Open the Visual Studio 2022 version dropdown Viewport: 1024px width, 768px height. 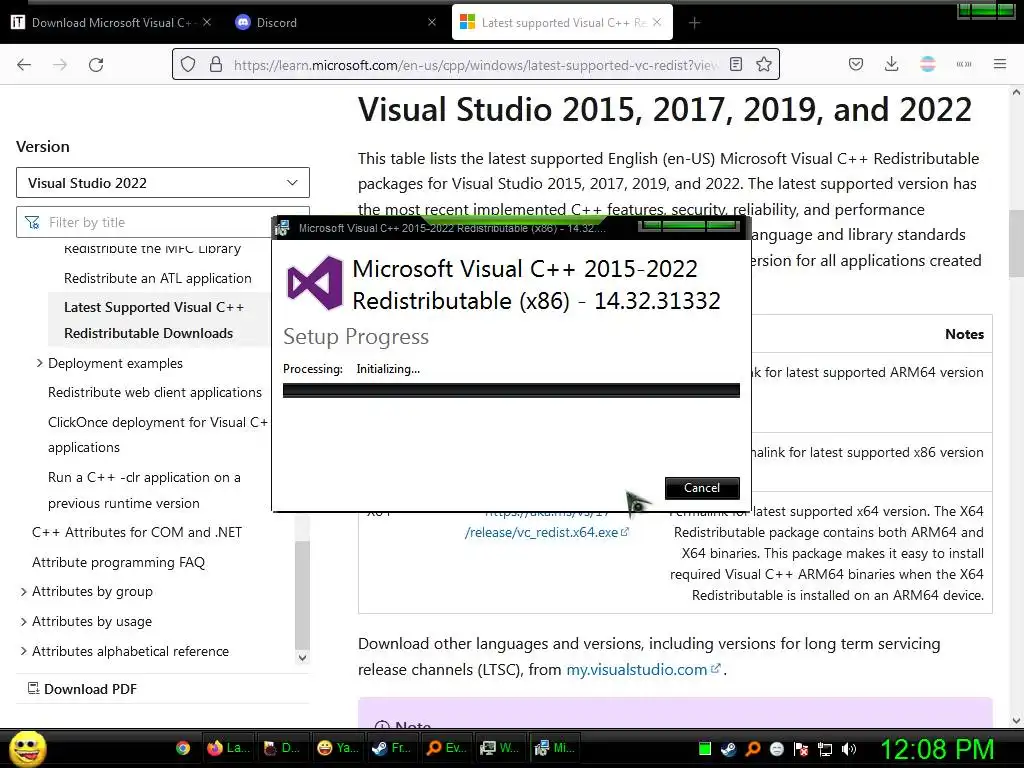[163, 183]
